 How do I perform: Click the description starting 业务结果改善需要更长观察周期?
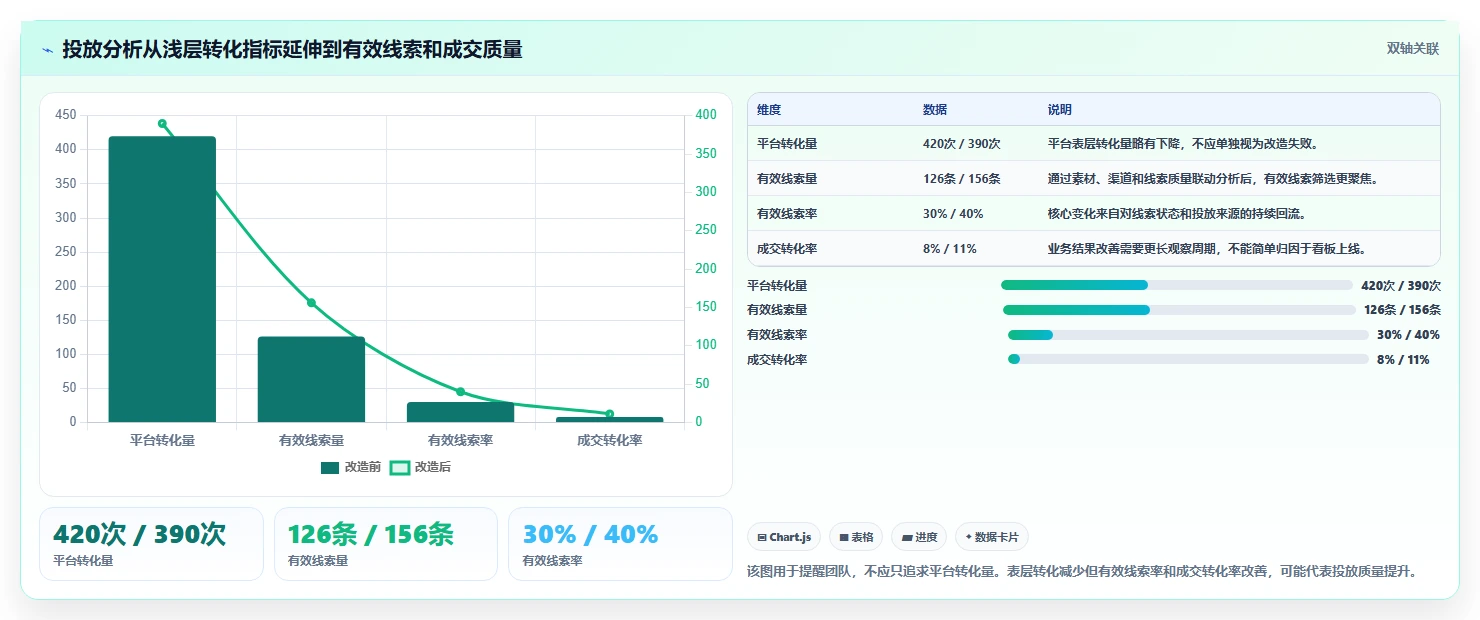tap(1207, 249)
